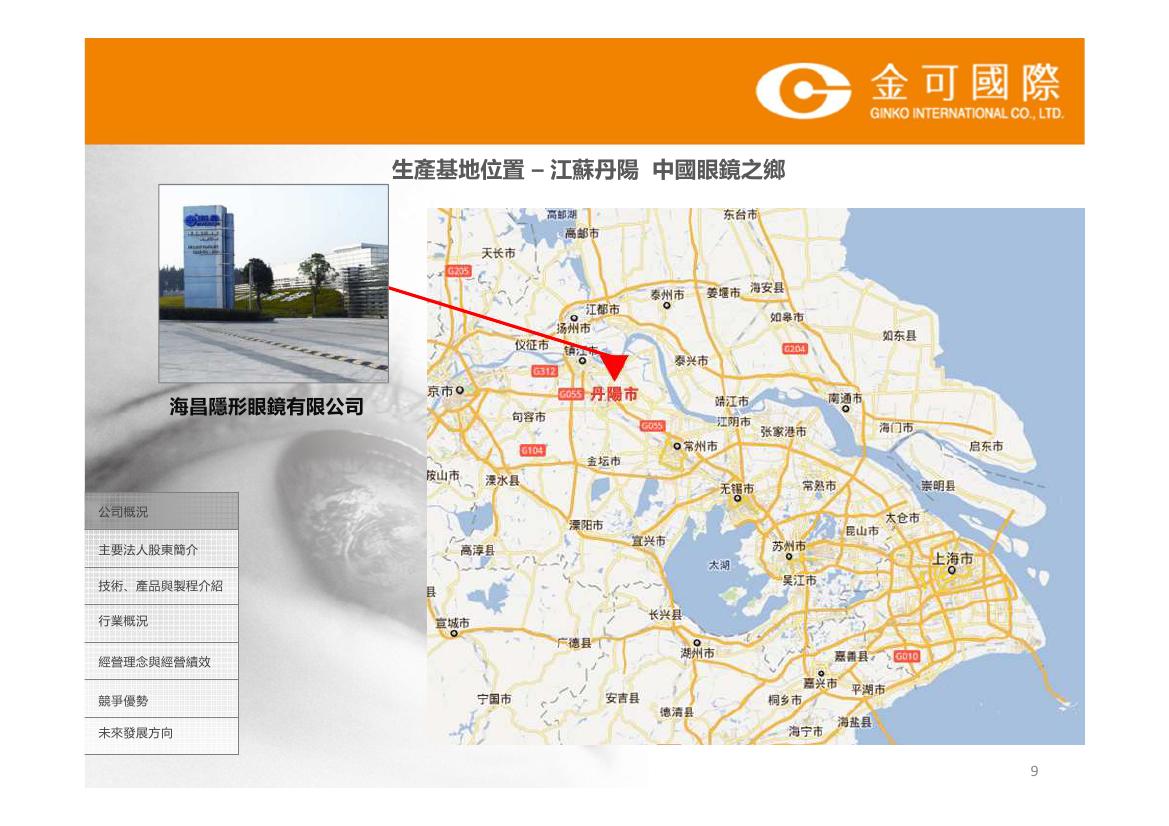
Task: Click the G312 highway shield on the map
Action: click(x=544, y=371)
